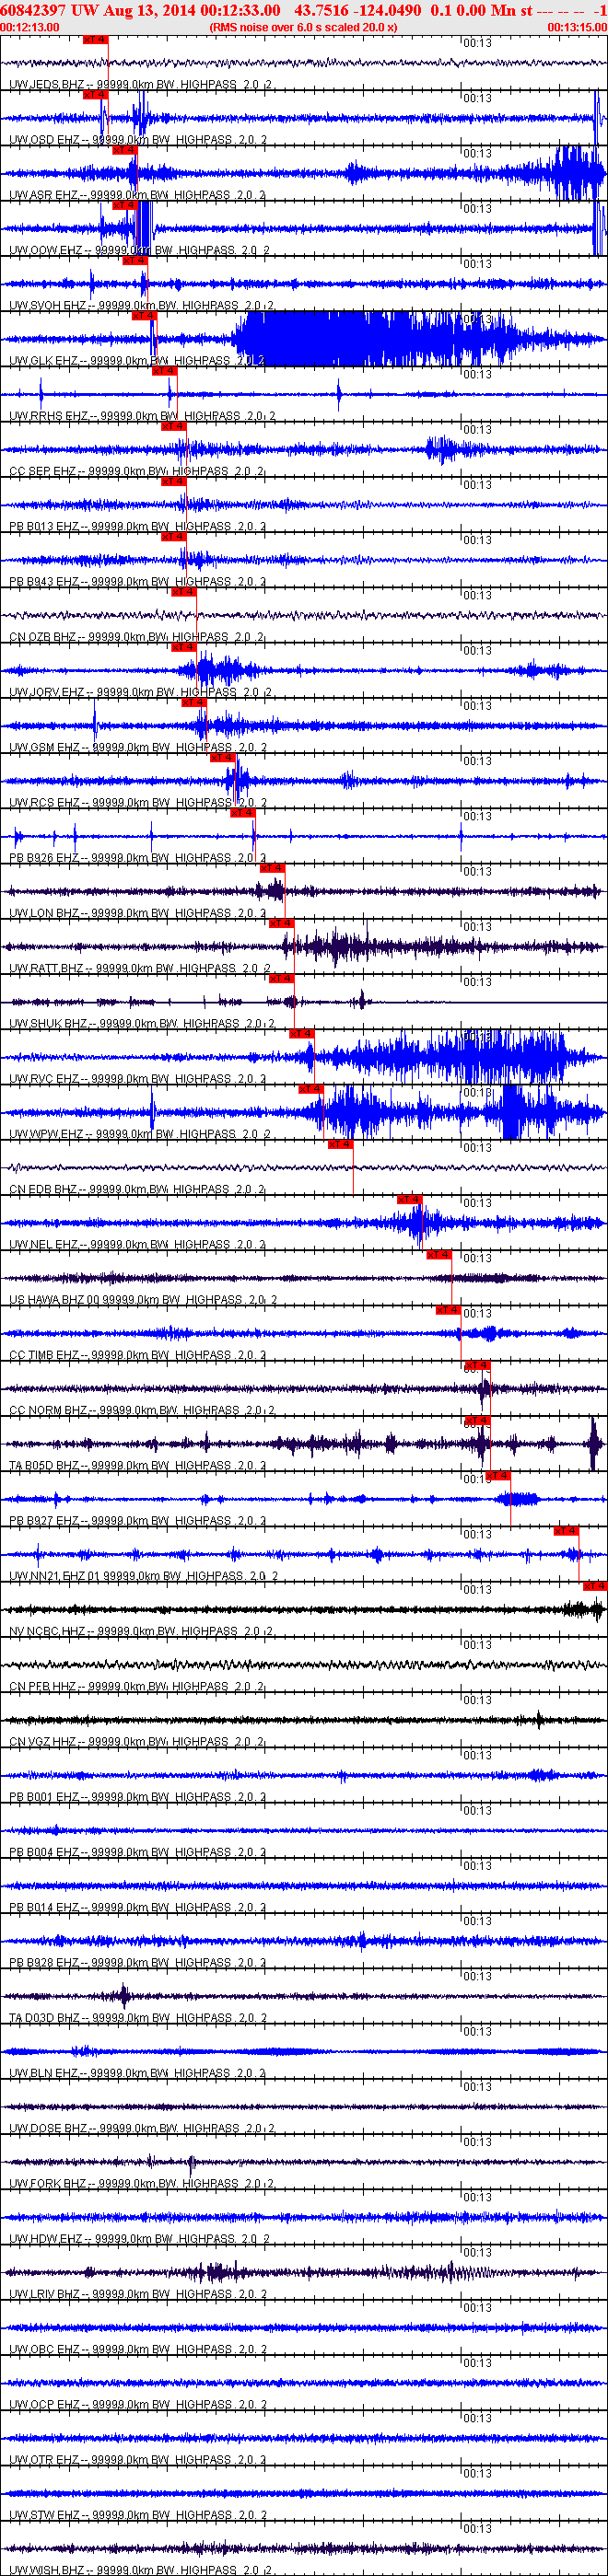Click the UW RVC EHZ station label
The width and height of the screenshot is (608, 2576).
[138, 1079]
